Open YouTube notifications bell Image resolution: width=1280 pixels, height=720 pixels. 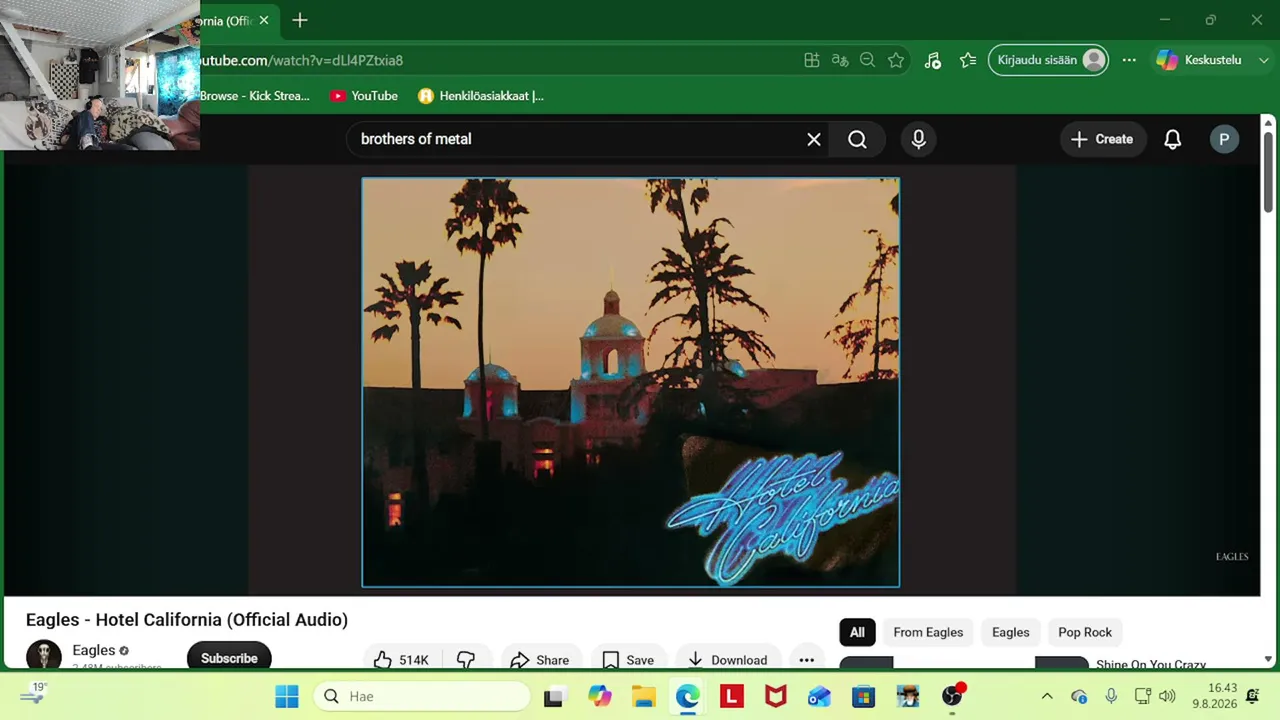click(1173, 139)
